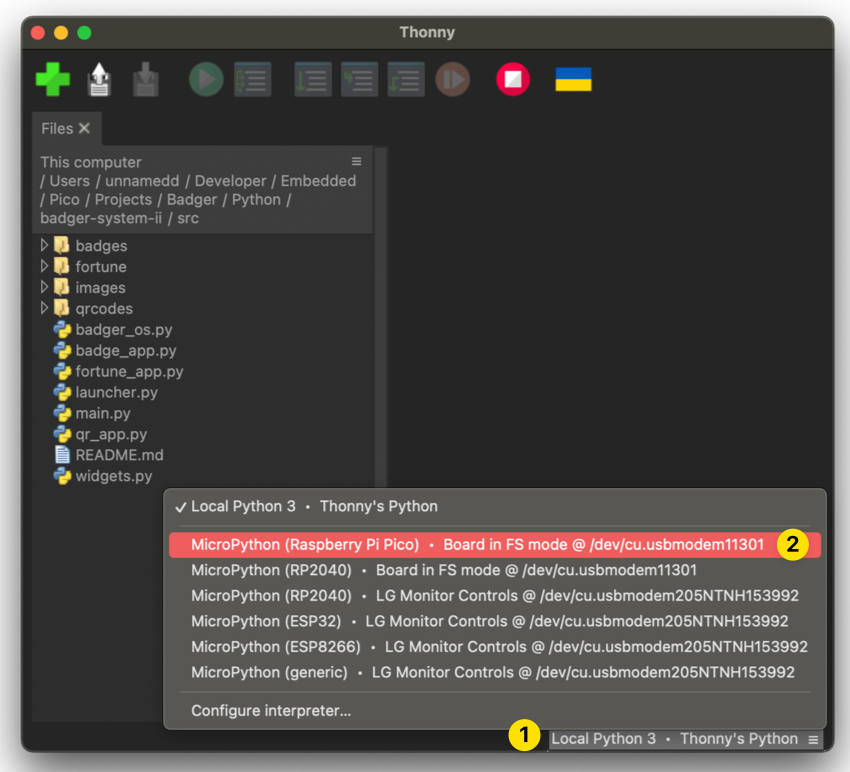Image resolution: width=850 pixels, height=772 pixels.
Task: Click unnamedd in the path breadcrumb
Action: [142, 181]
